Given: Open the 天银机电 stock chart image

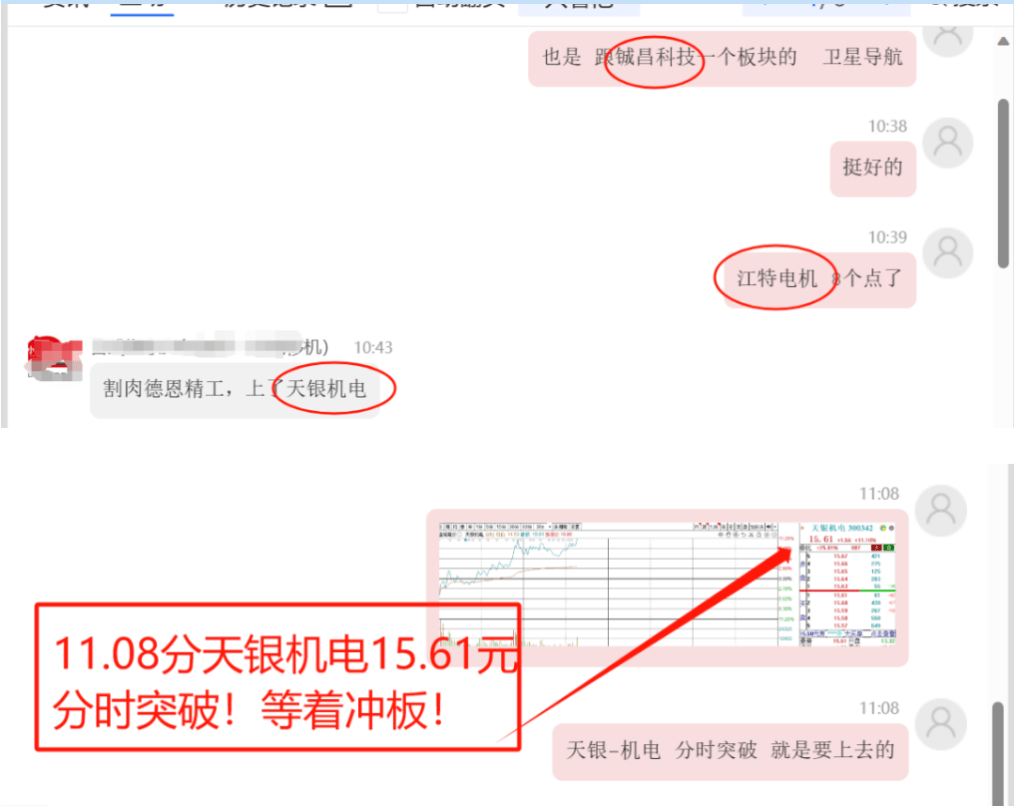Looking at the screenshot, I should pos(667,585).
